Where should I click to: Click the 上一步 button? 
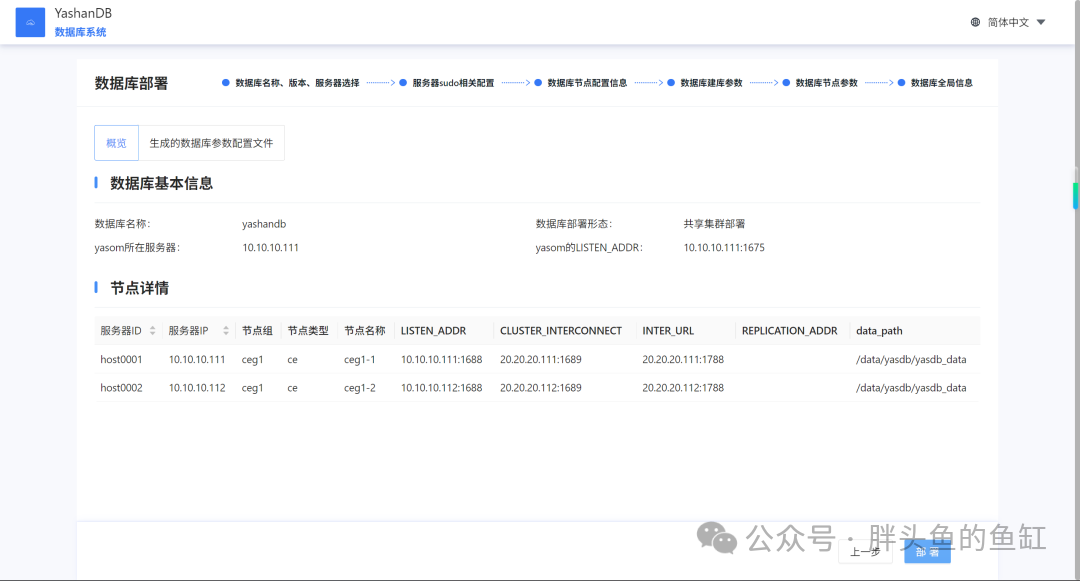click(865, 551)
